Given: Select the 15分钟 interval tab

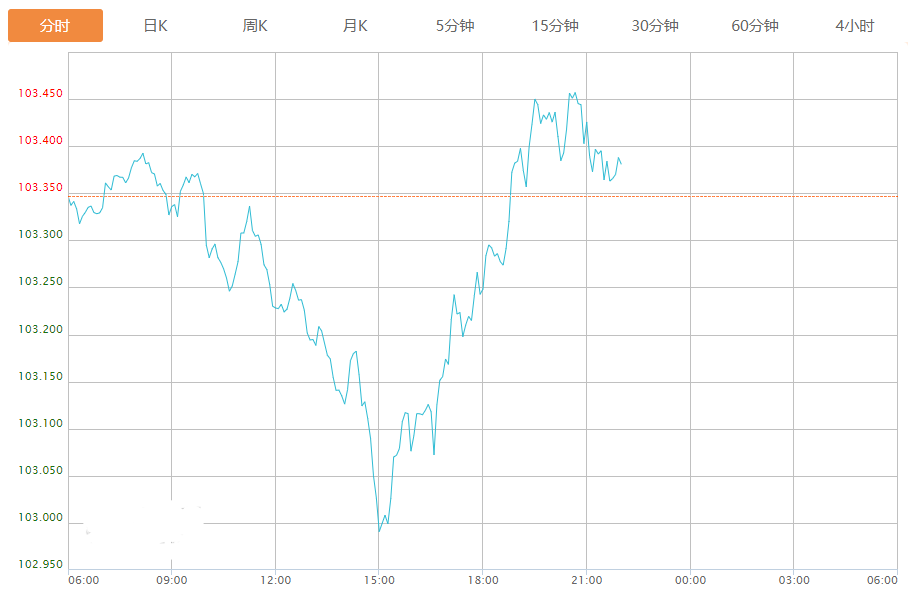Looking at the screenshot, I should 555,26.
